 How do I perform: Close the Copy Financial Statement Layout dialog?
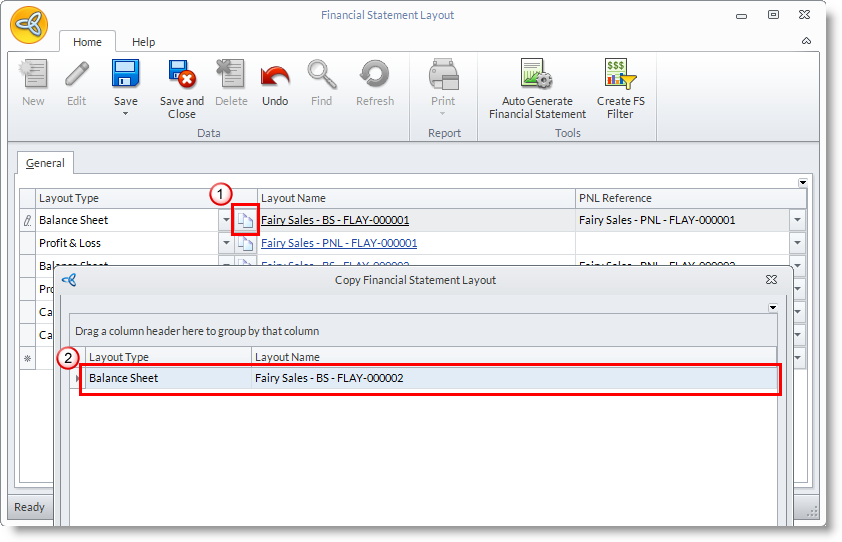tap(772, 280)
